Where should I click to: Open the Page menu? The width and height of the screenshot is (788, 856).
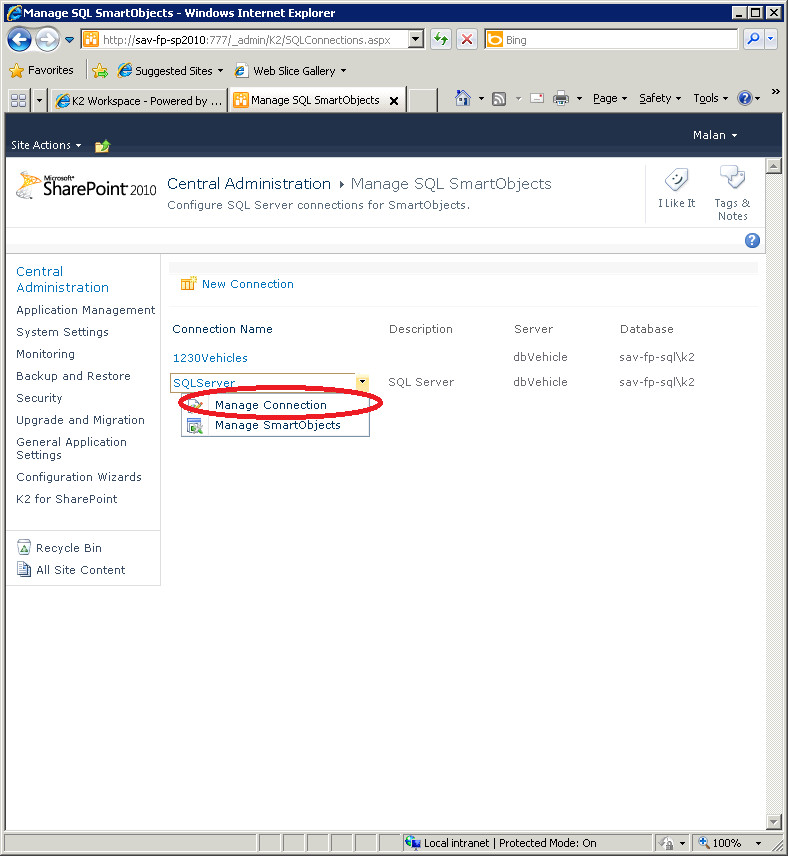[609, 98]
